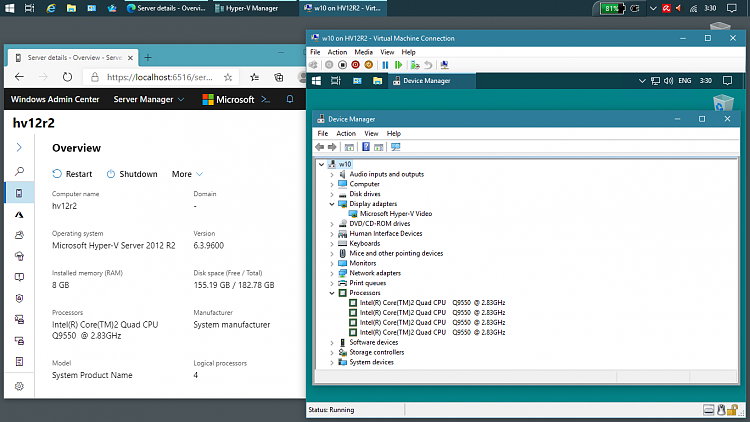Click the browser address bar URL
The image size is (750, 422).
click(x=160, y=77)
